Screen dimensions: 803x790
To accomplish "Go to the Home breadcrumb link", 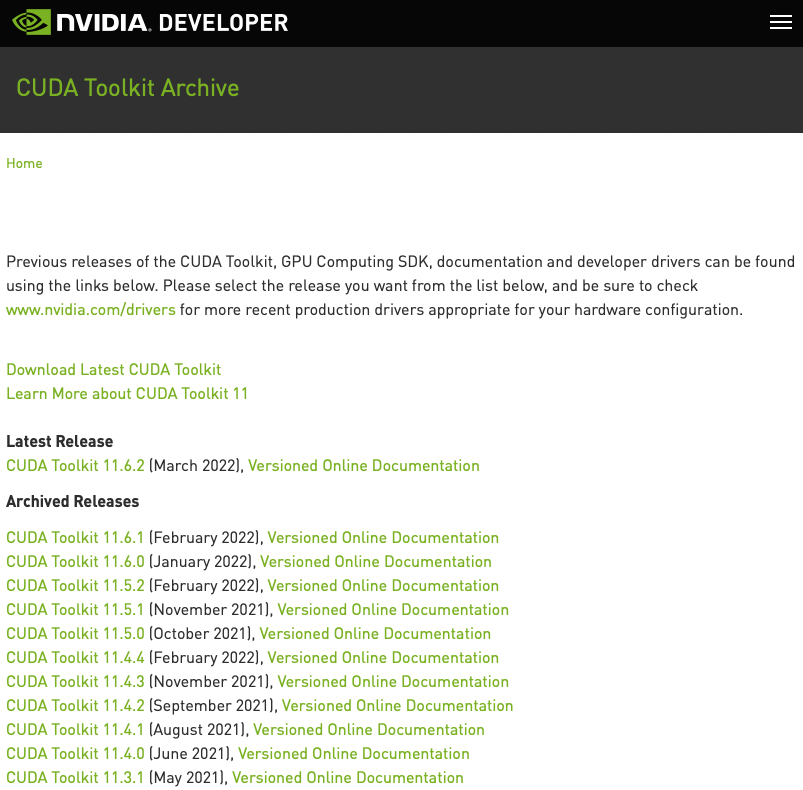I will click(x=24, y=163).
